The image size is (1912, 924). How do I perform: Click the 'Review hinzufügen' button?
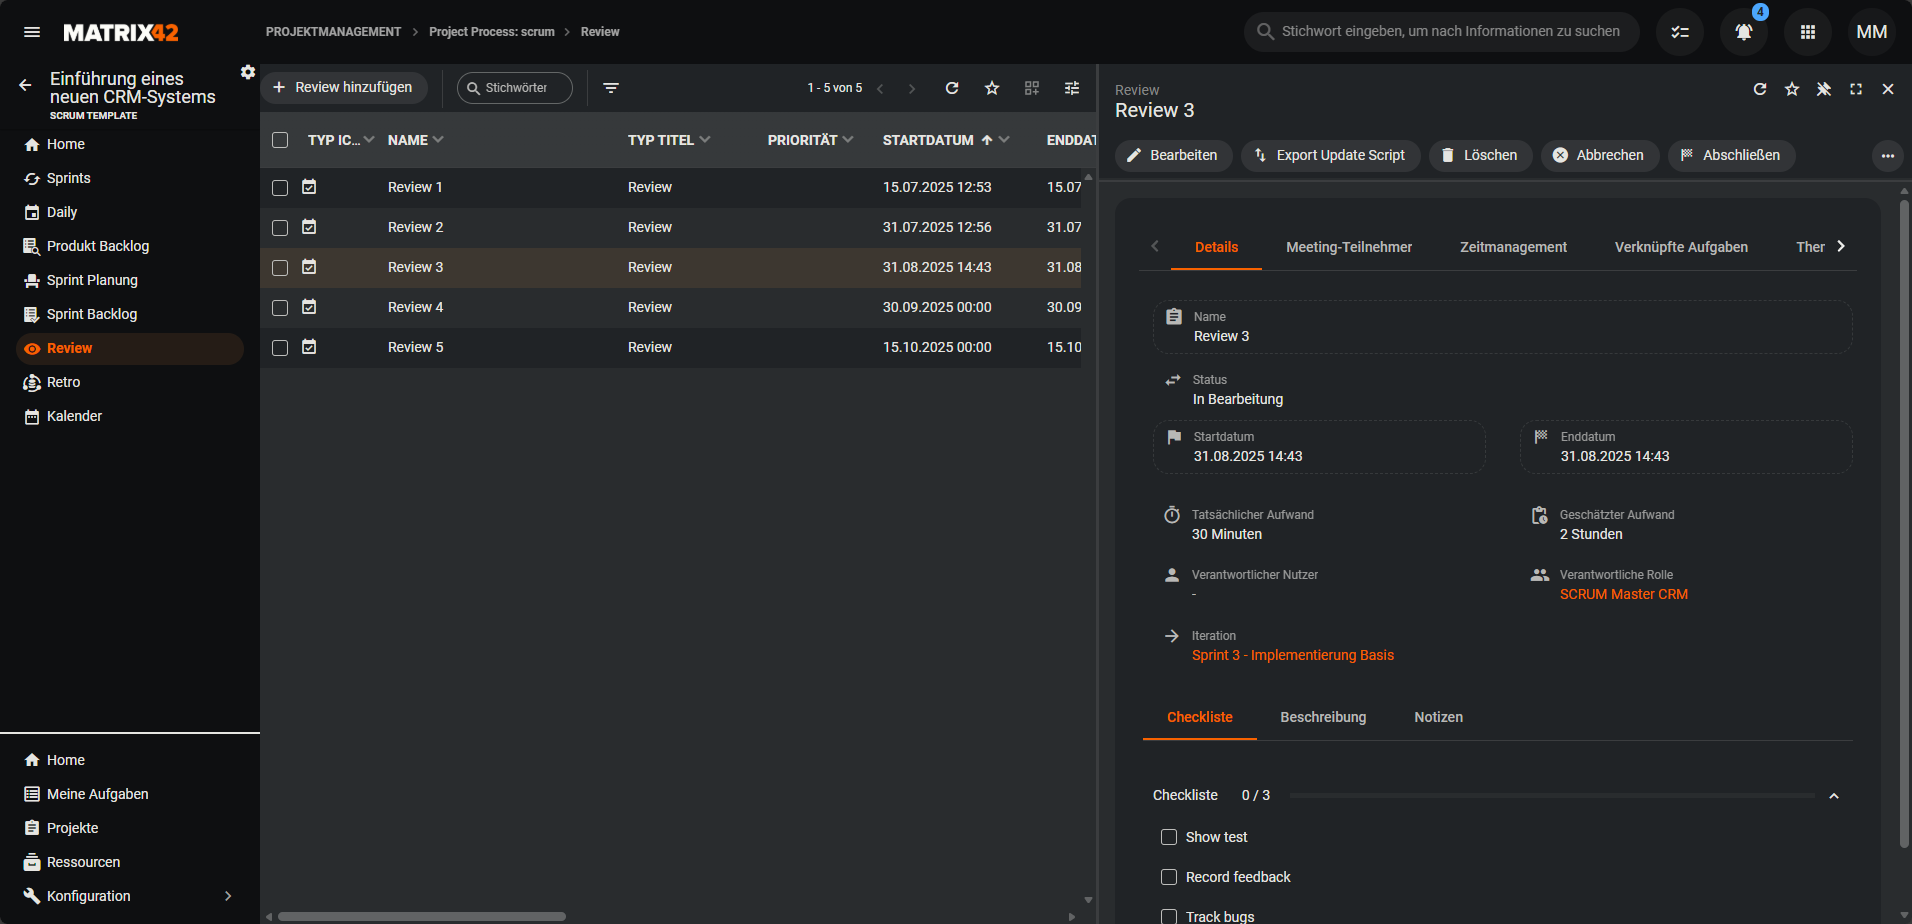tap(343, 88)
